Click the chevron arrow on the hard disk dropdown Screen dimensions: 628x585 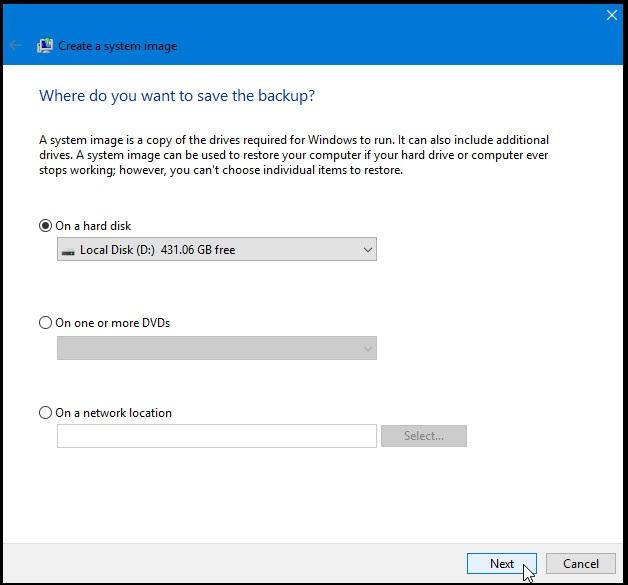367,250
